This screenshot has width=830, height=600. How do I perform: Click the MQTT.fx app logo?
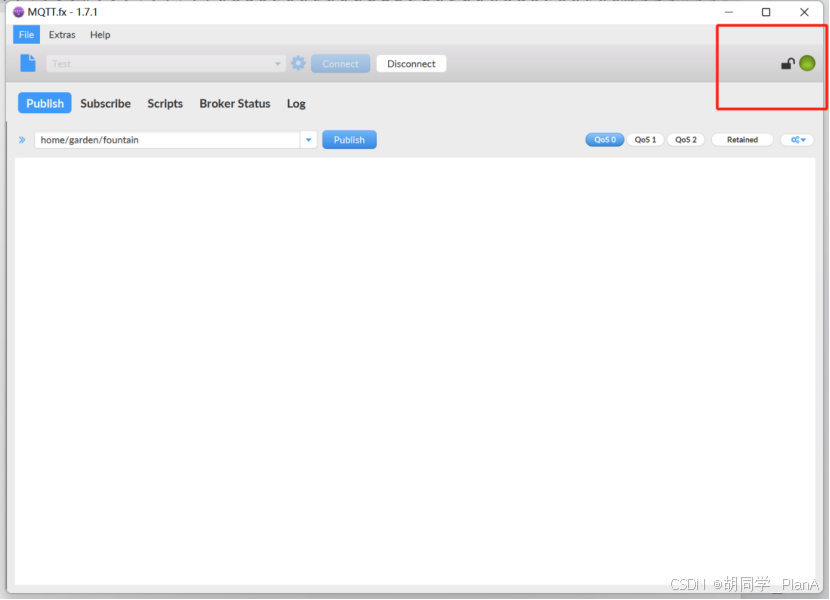[x=19, y=12]
